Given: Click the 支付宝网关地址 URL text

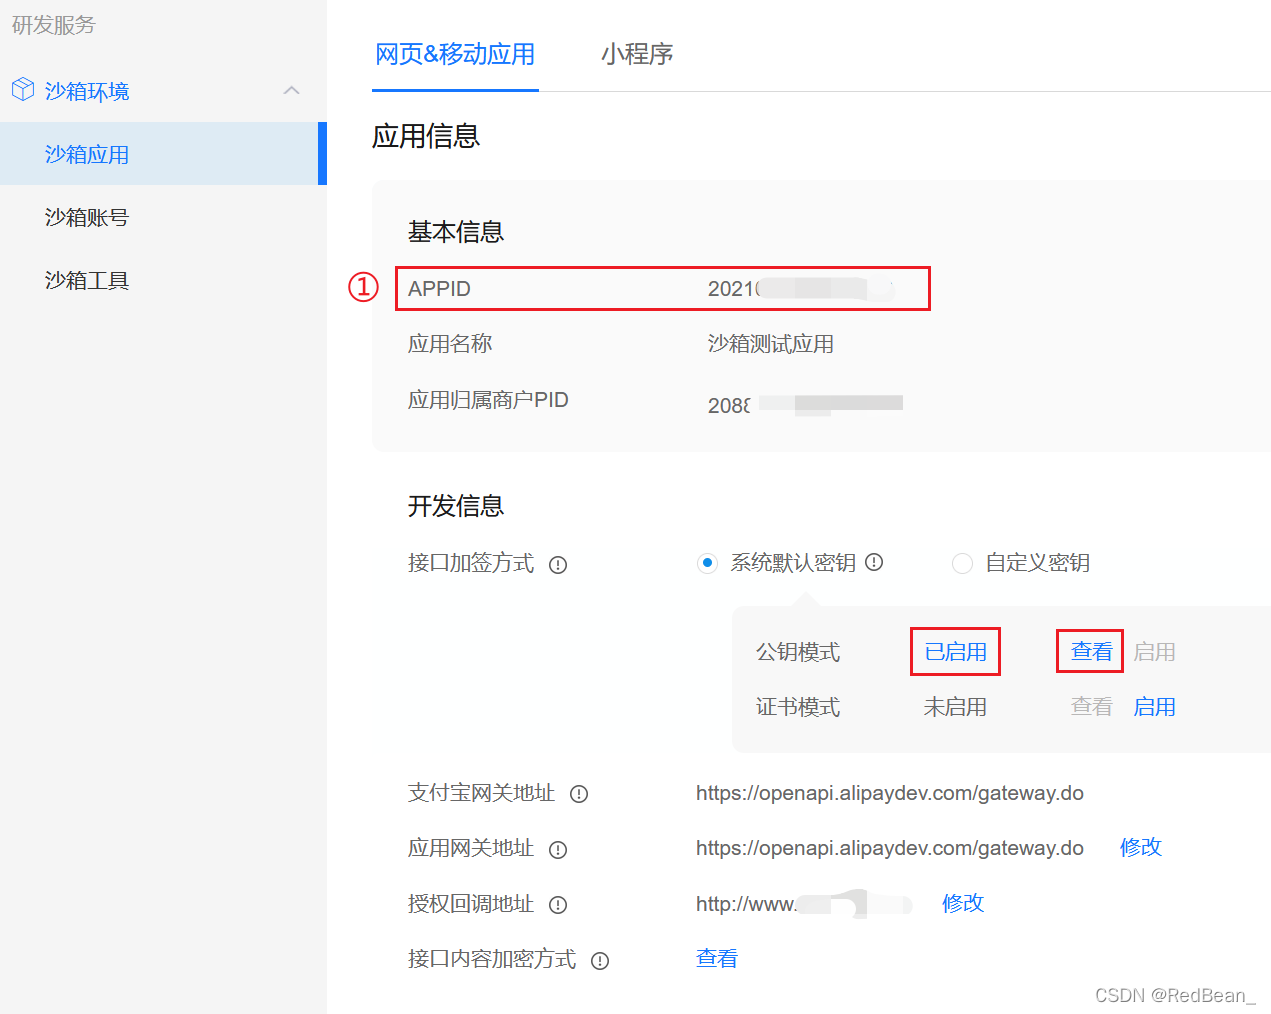Looking at the screenshot, I should point(890,793).
